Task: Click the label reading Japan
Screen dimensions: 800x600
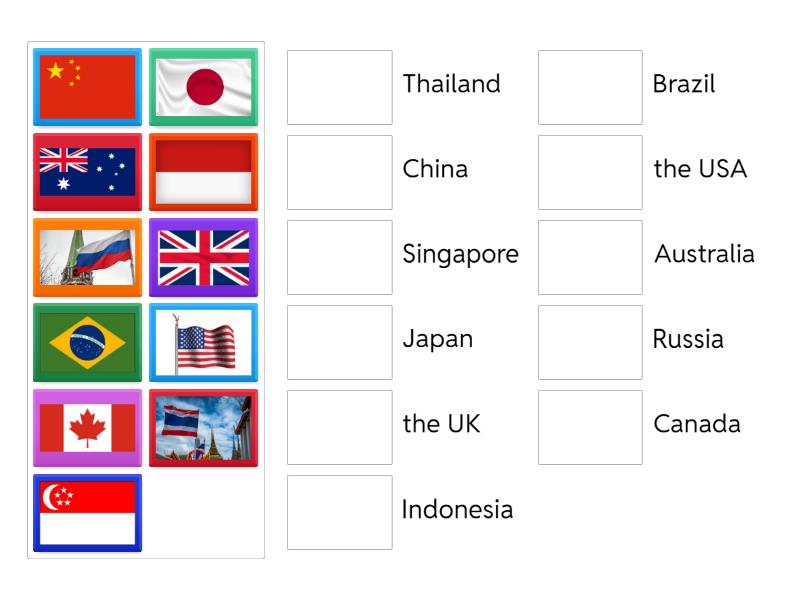Action: point(437,339)
